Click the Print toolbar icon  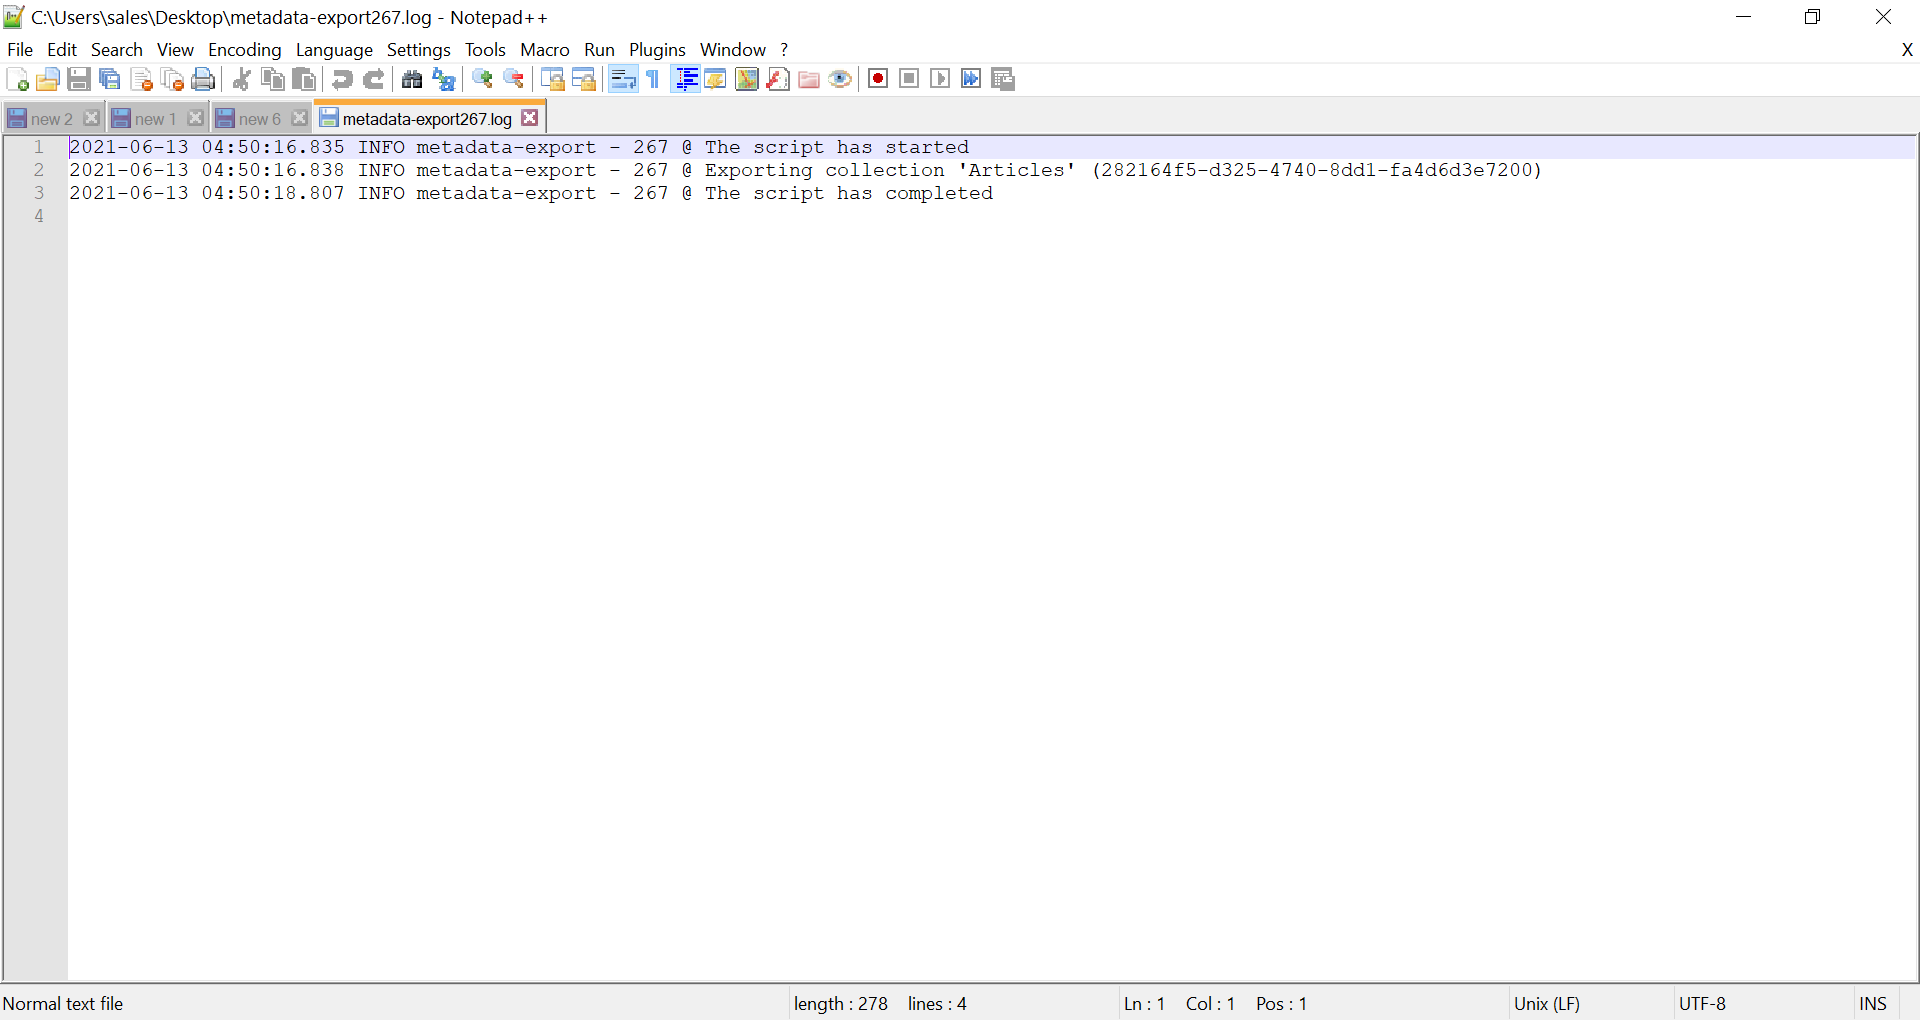[x=203, y=79]
